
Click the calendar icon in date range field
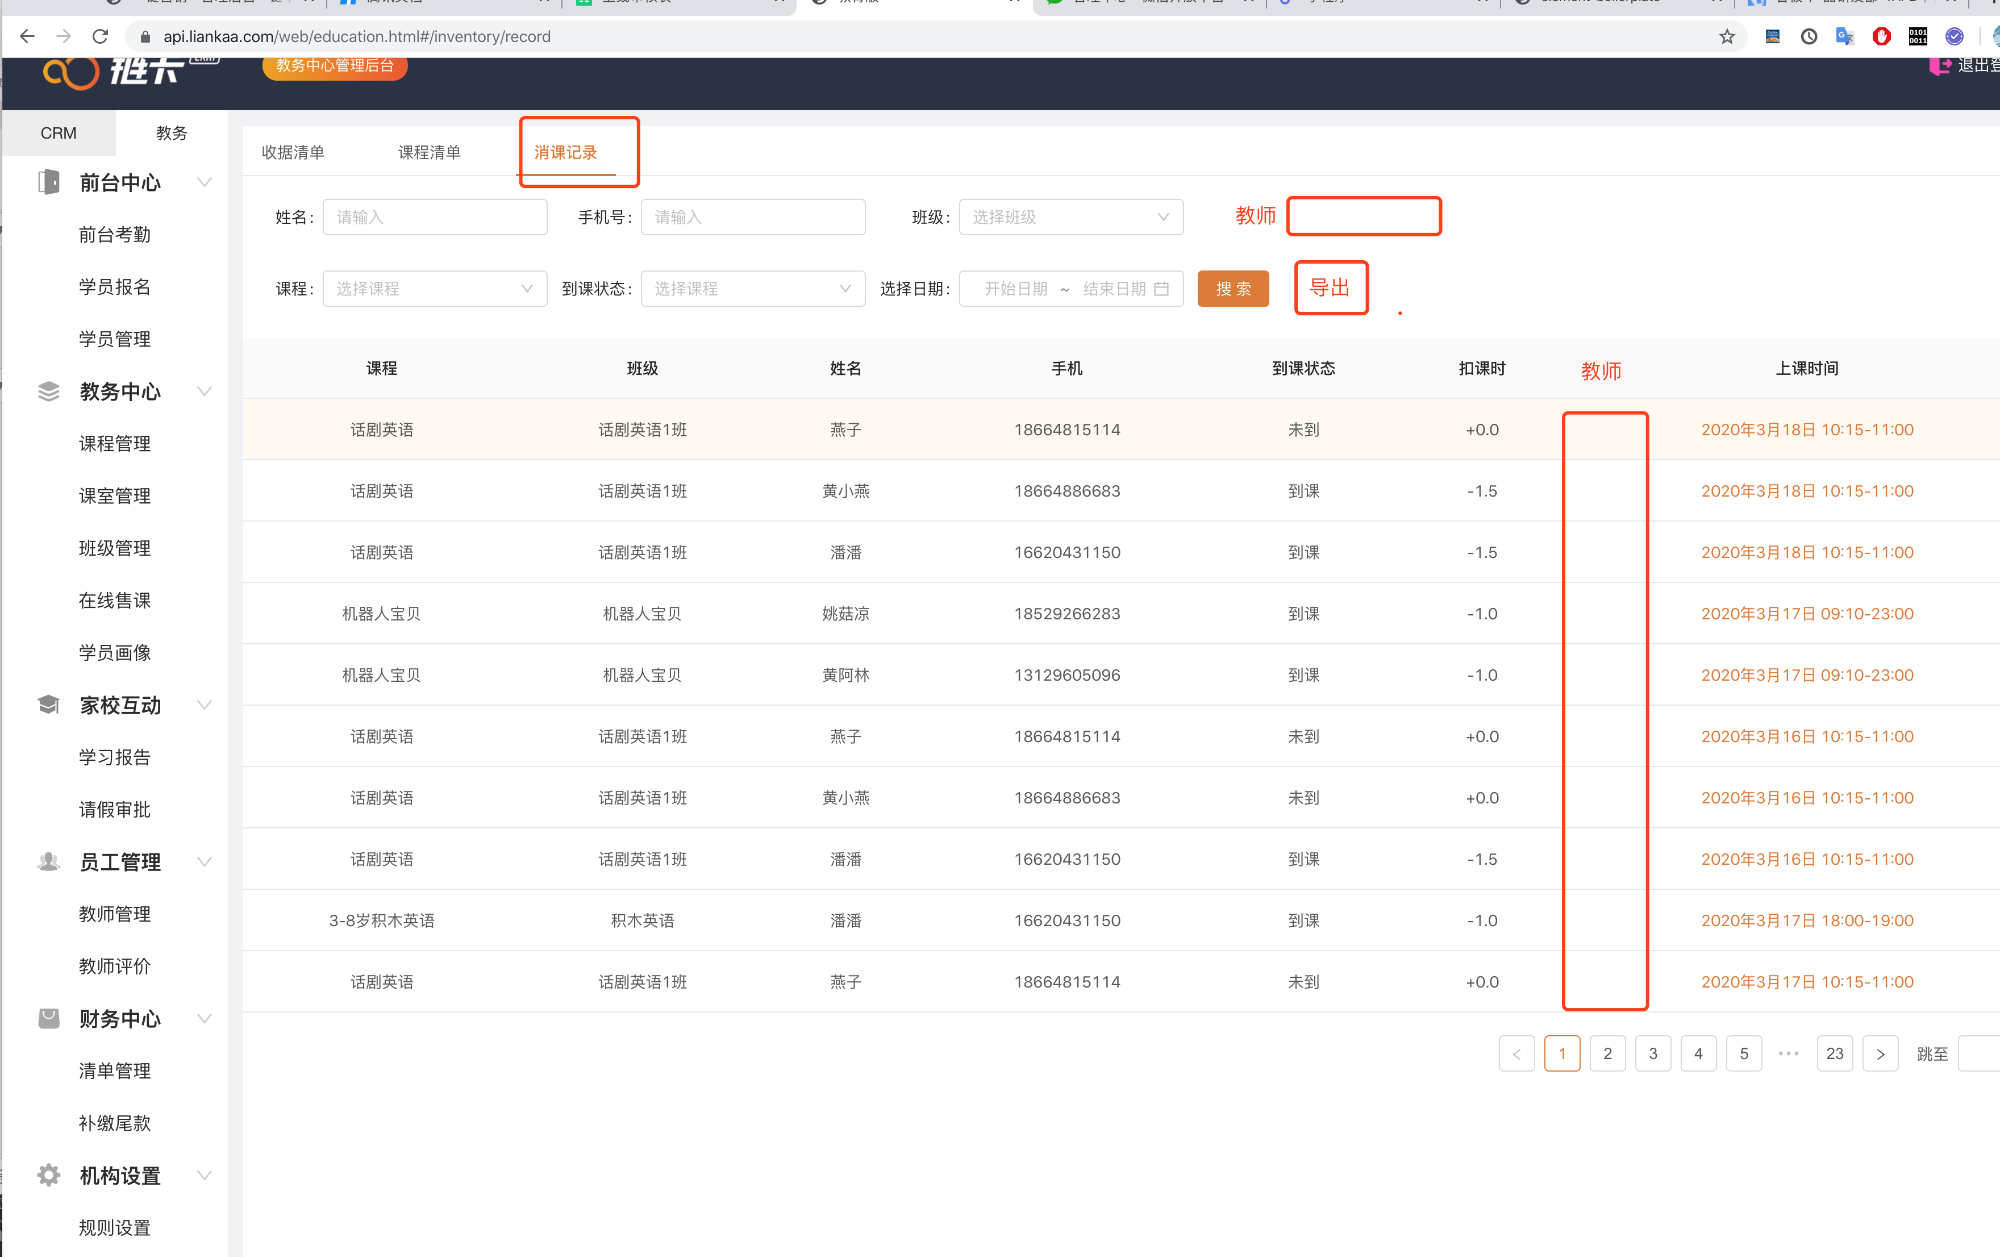coord(1161,289)
